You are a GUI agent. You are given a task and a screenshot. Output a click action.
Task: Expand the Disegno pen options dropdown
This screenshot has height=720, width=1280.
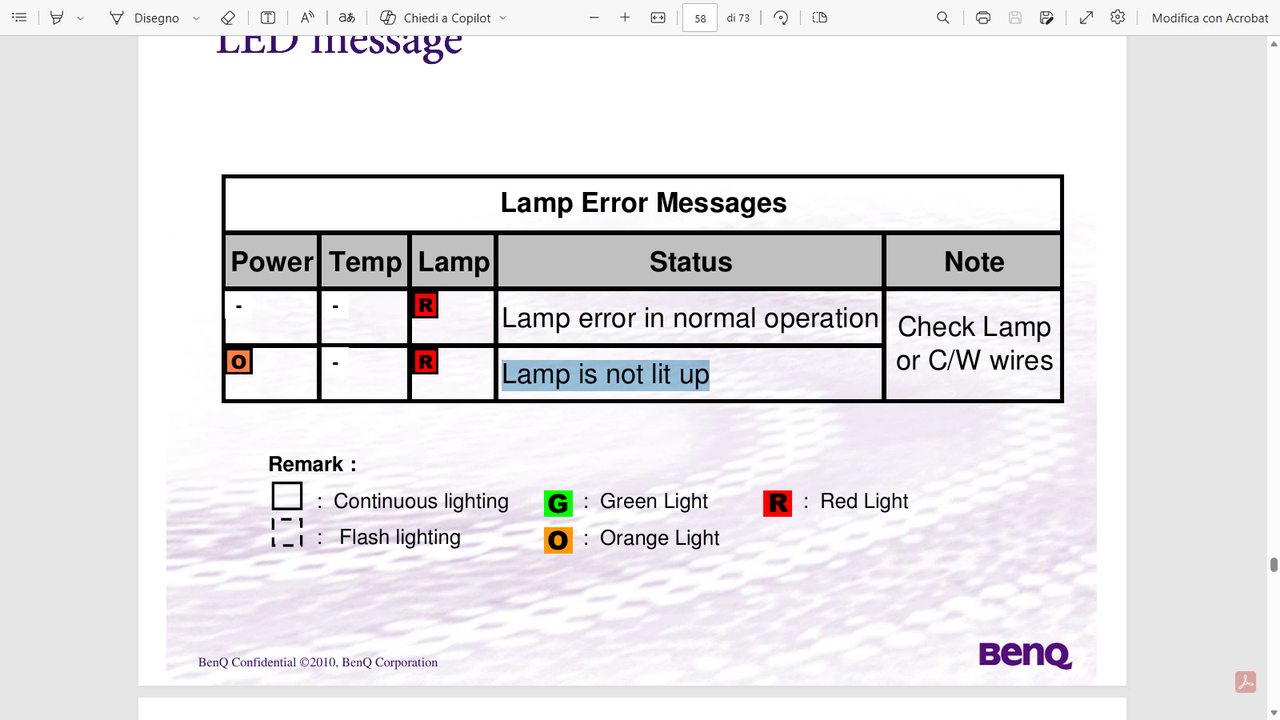coord(196,18)
